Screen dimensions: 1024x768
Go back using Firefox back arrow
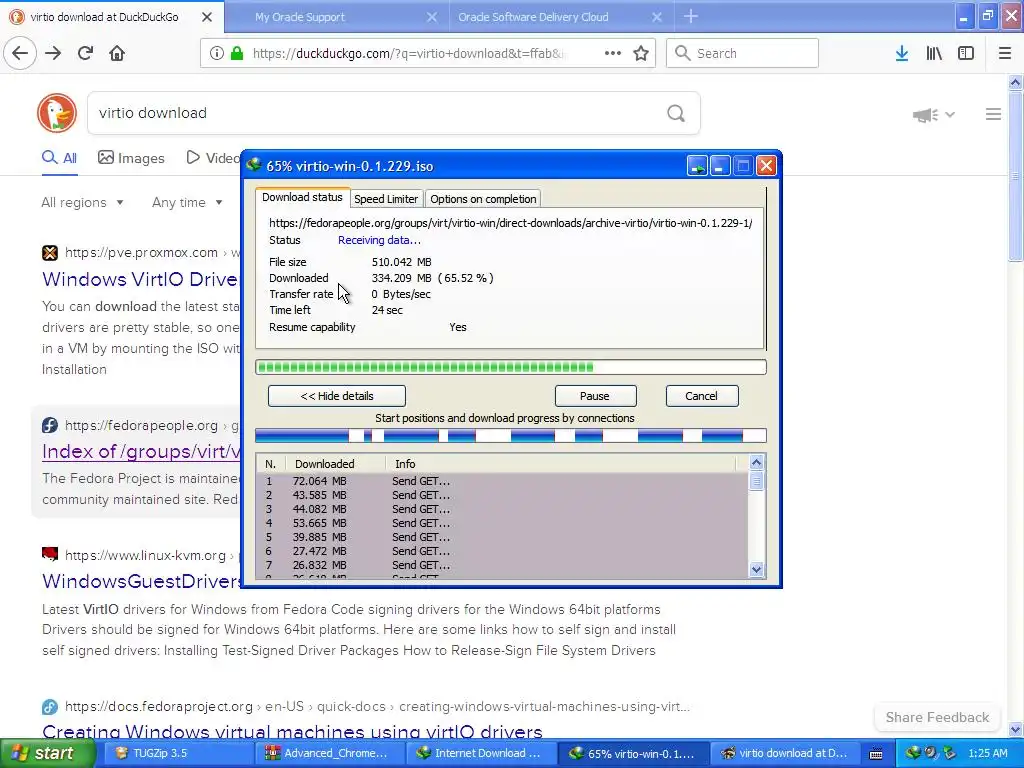pyautogui.click(x=20, y=53)
